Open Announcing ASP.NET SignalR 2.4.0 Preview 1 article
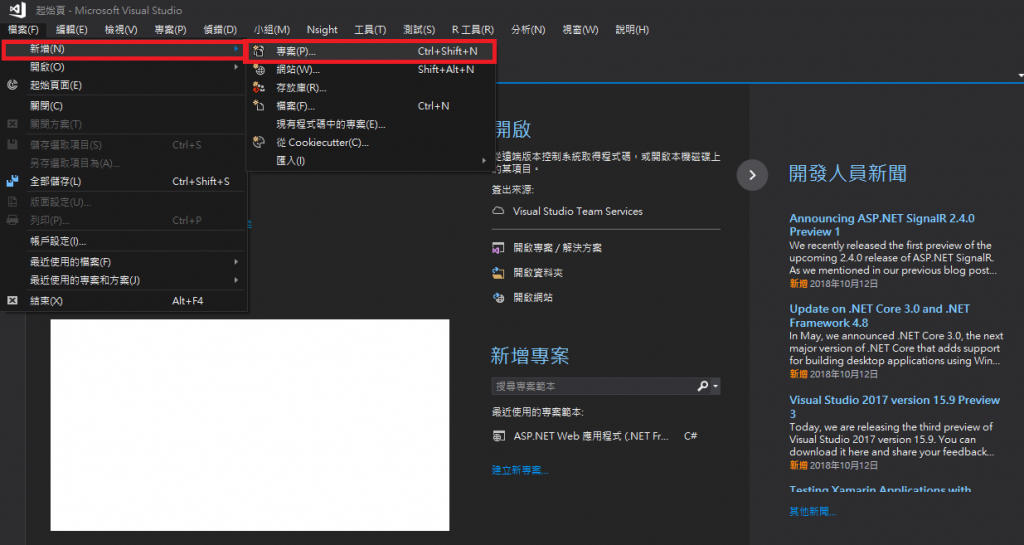 pos(882,225)
